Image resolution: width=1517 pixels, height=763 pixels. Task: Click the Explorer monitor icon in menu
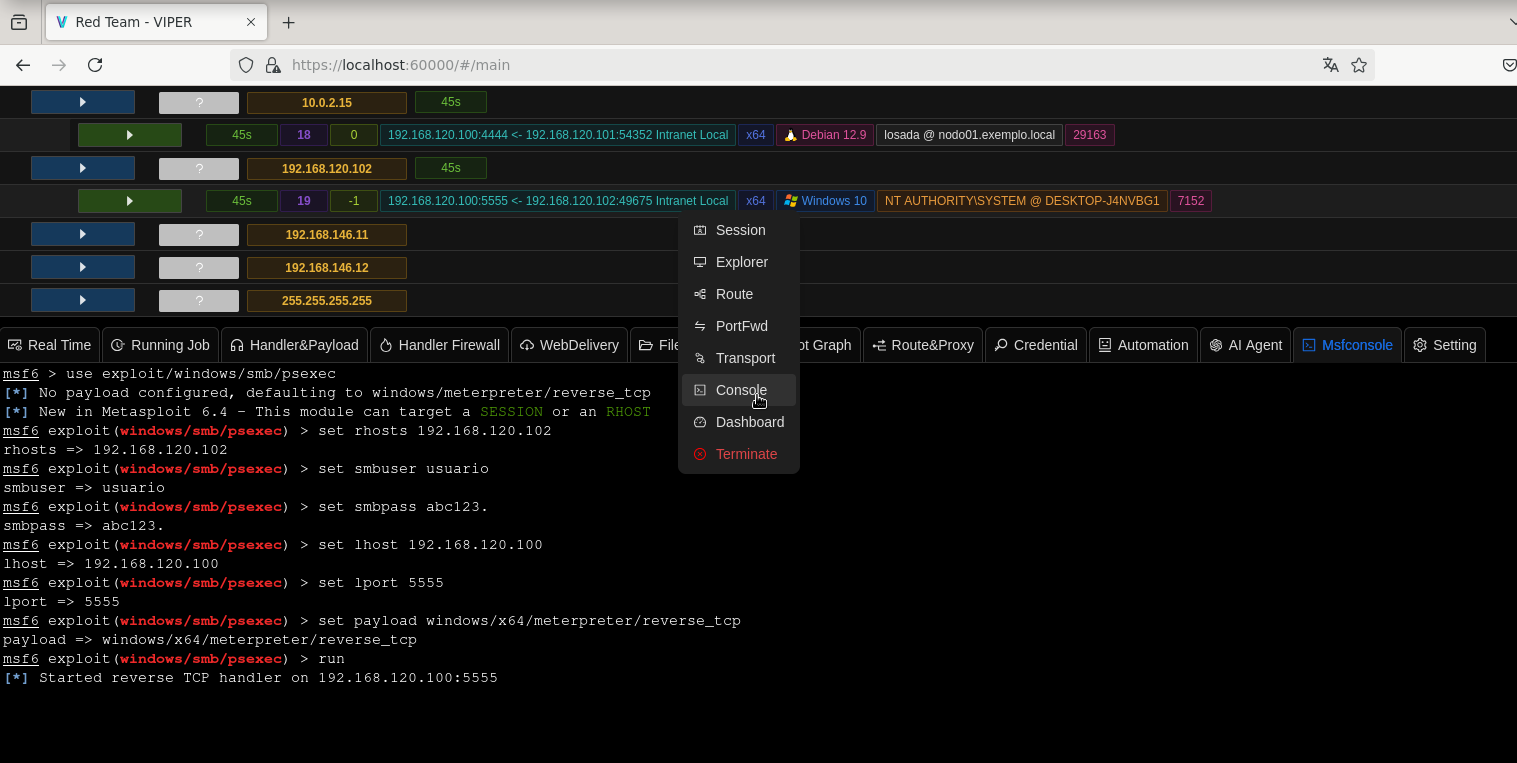(700, 262)
